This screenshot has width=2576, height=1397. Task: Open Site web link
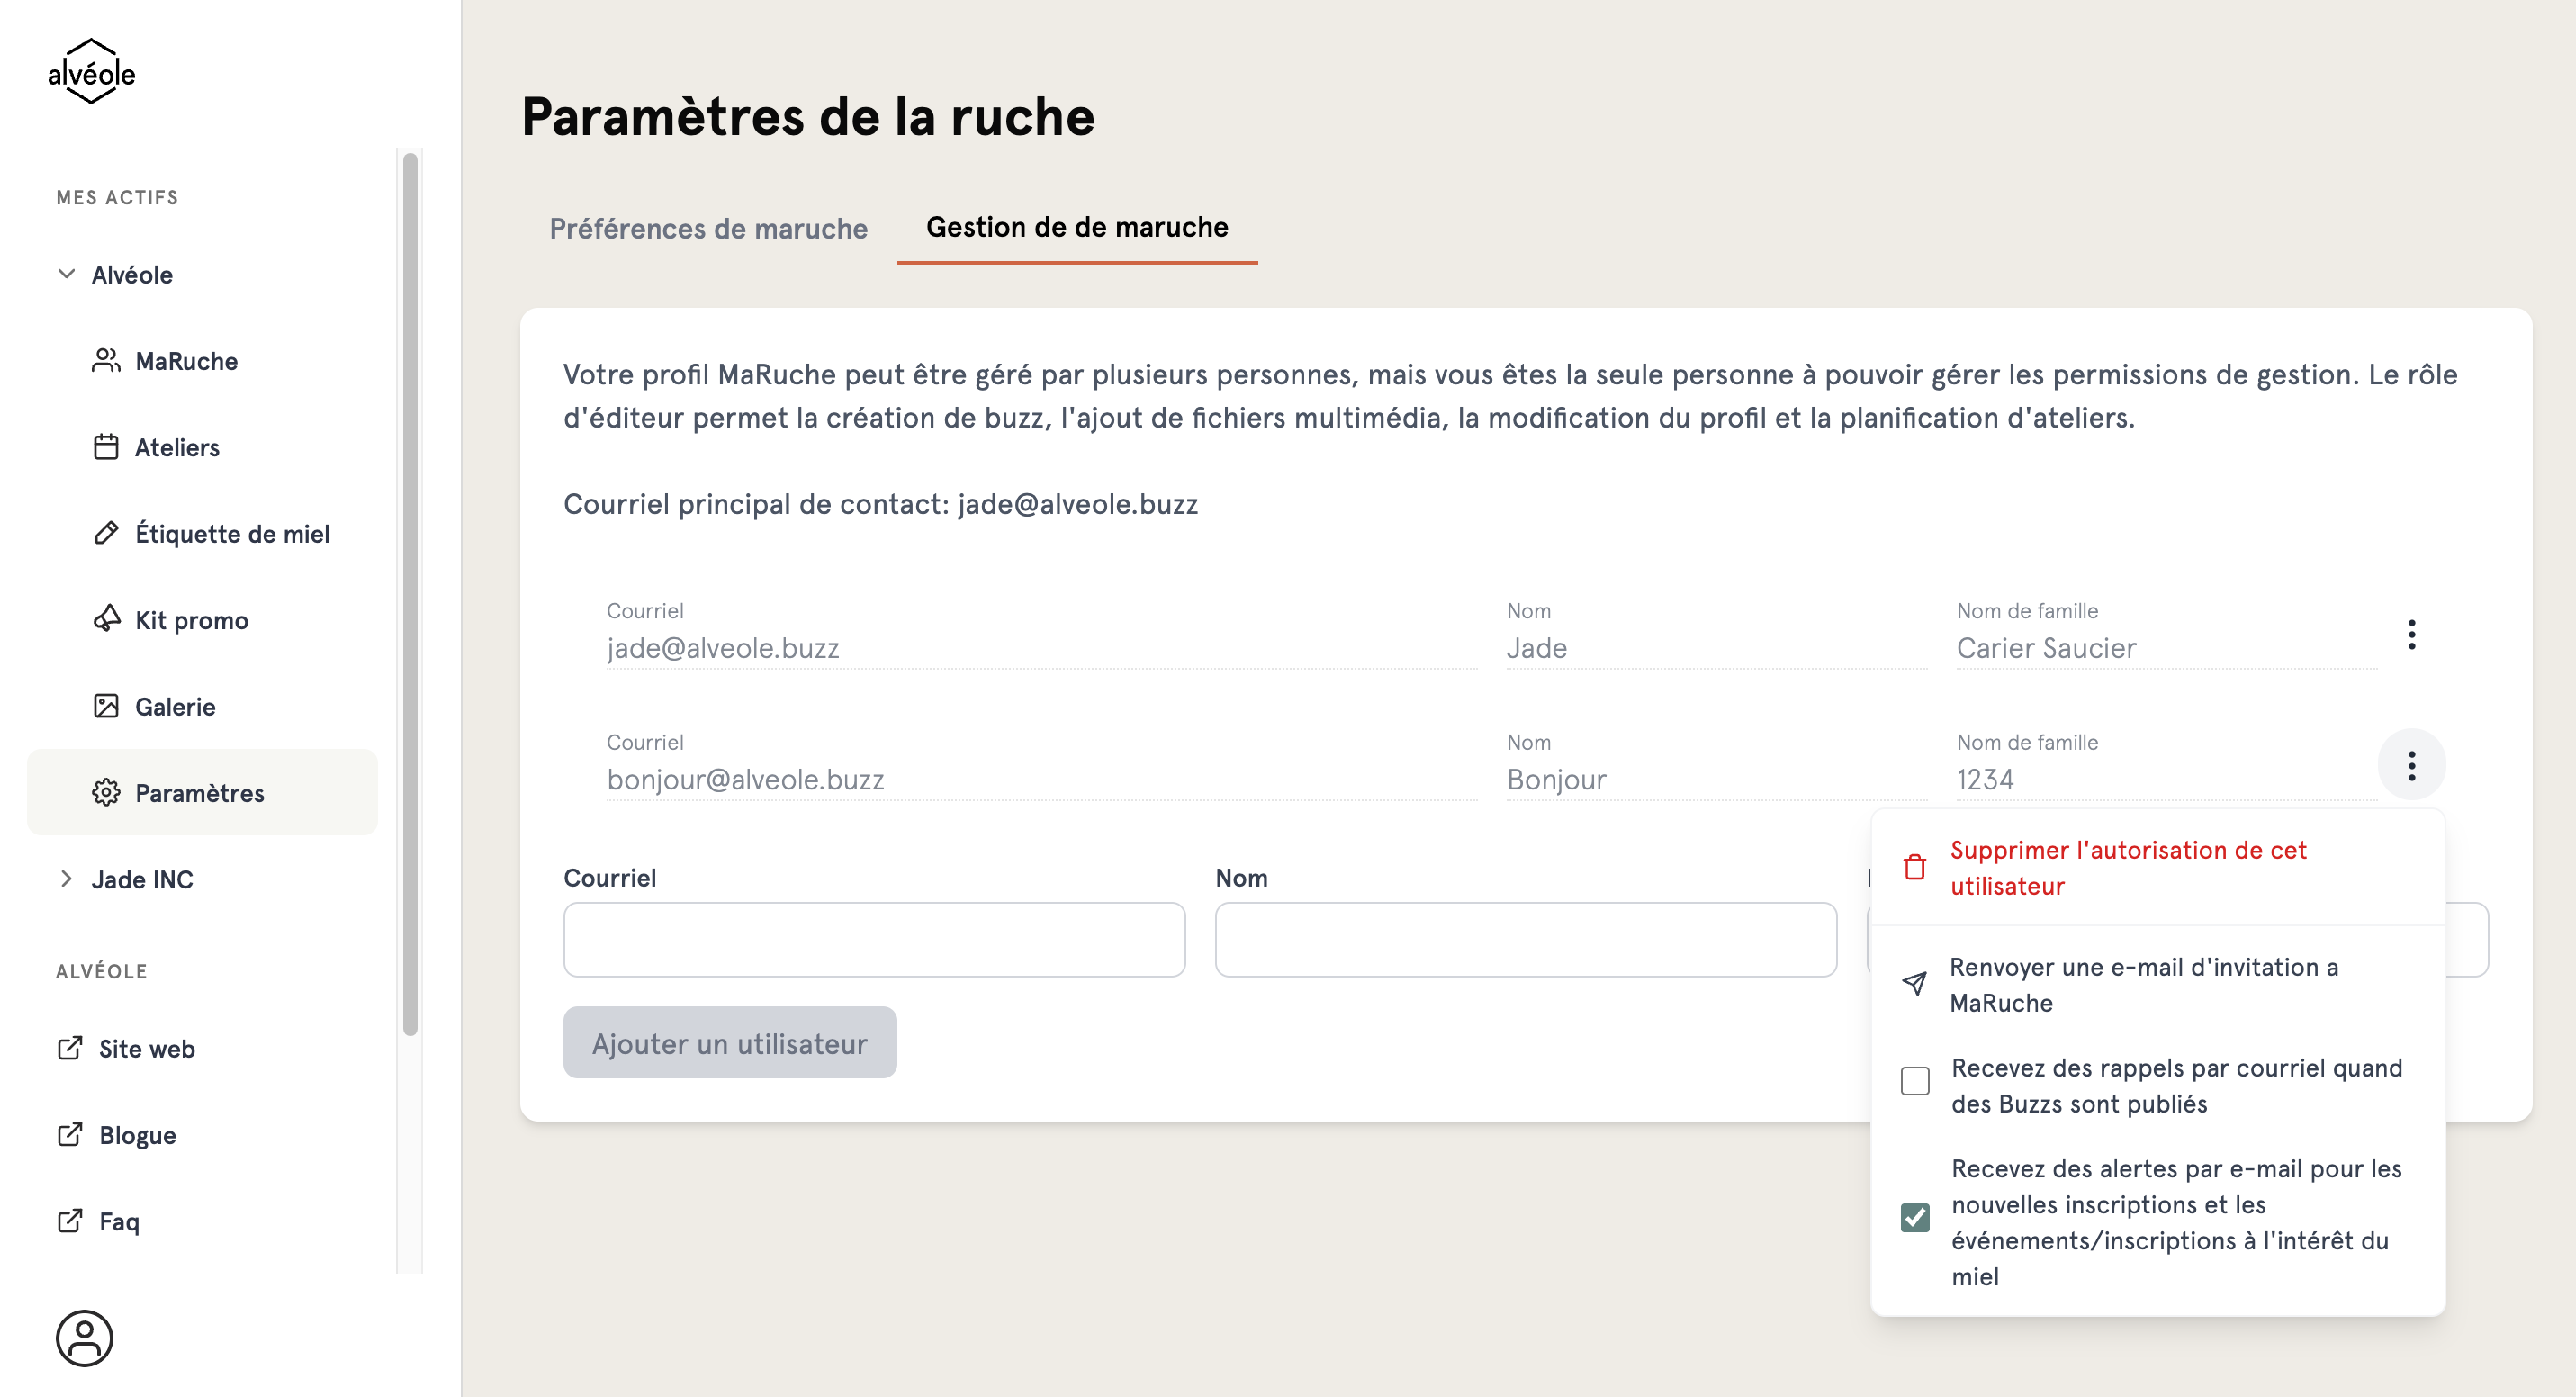click(x=146, y=1048)
